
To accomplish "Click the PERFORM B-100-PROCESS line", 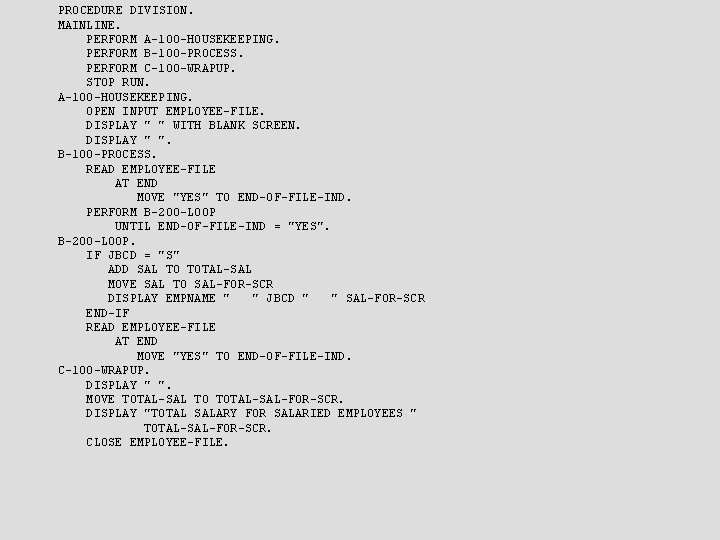I will point(165,53).
